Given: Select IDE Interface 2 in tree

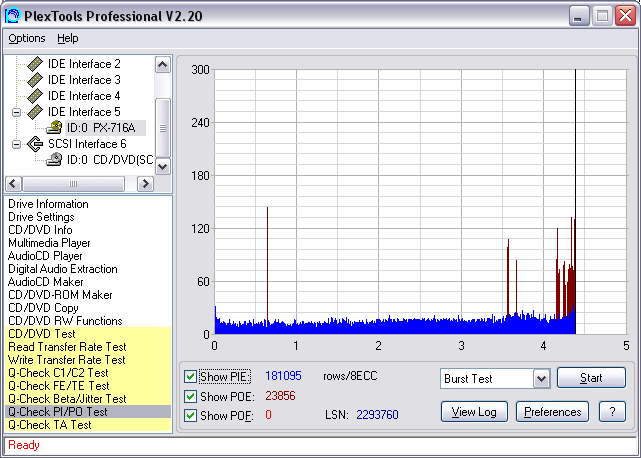Looking at the screenshot, I should pyautogui.click(x=84, y=64).
